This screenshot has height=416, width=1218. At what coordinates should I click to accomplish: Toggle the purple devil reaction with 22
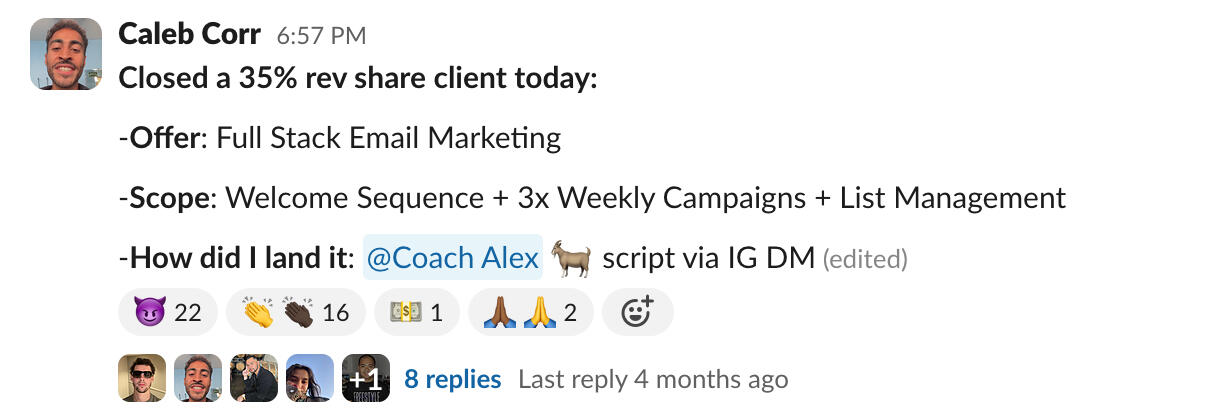click(x=166, y=313)
